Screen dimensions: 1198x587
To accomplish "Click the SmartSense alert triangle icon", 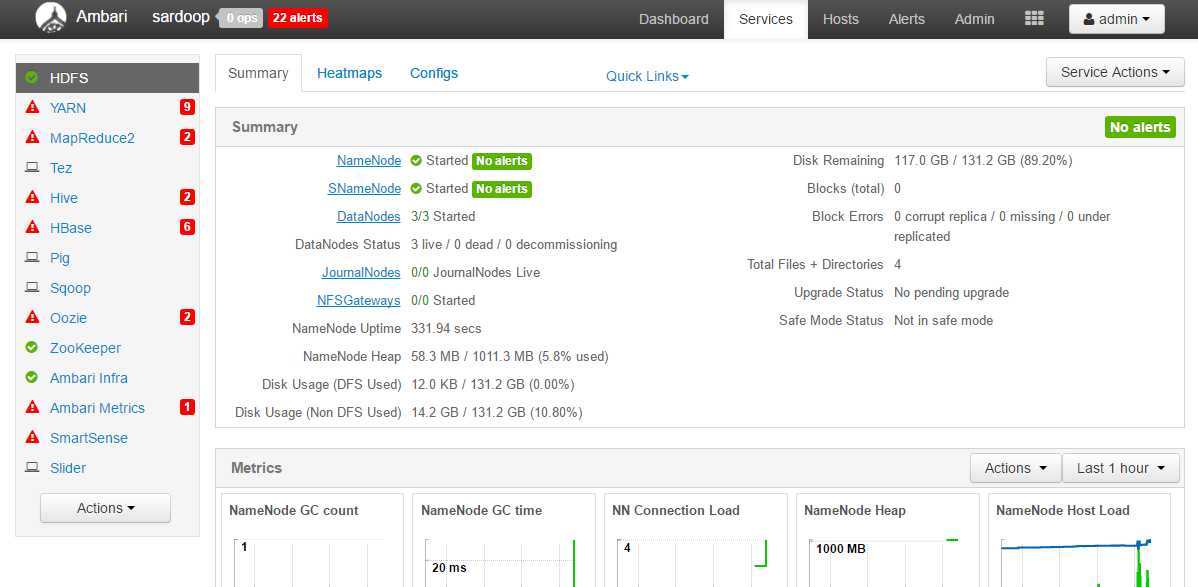I will click(x=32, y=437).
